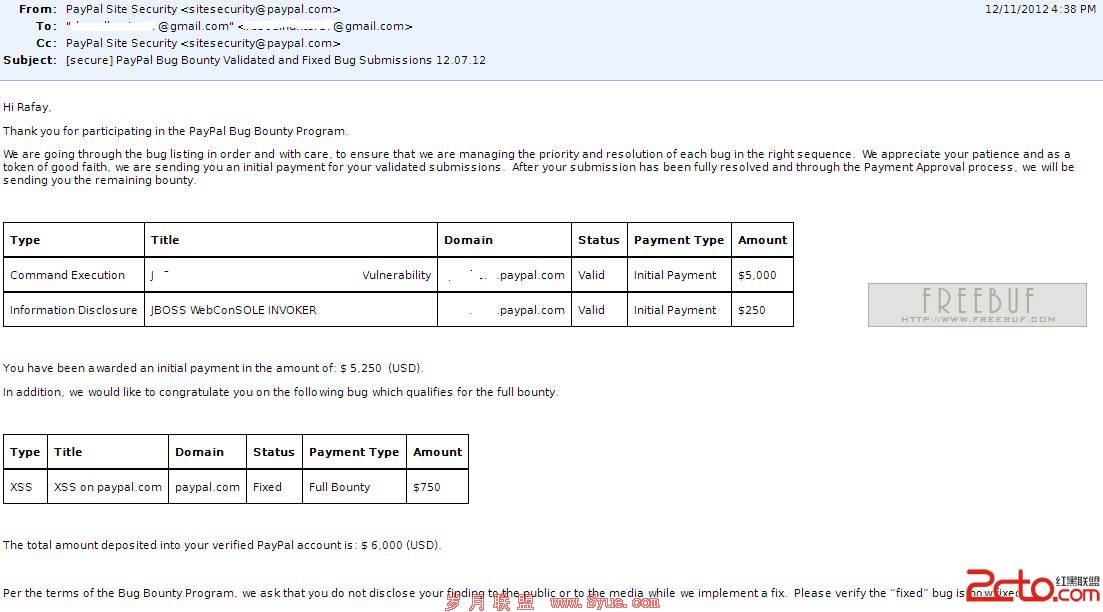Click the domain cell in the Command Execution row

(504, 275)
